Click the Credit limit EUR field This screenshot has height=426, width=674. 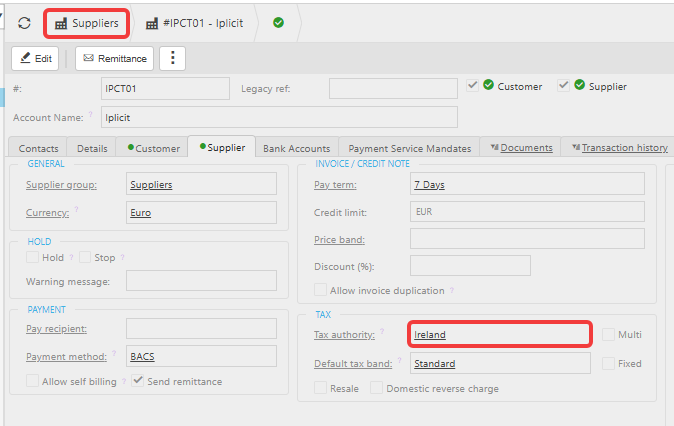[527, 212]
